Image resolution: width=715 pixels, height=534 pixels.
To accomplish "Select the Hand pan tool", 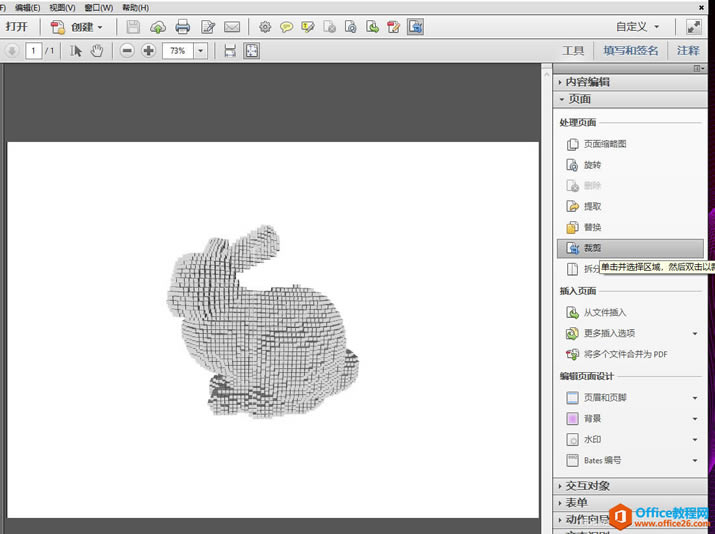I will [x=97, y=51].
